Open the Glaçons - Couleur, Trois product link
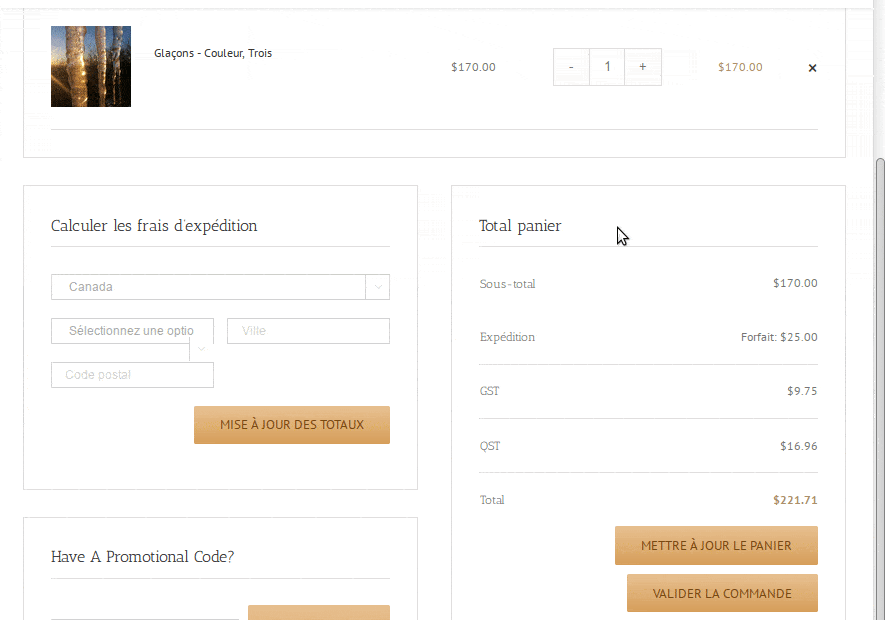 [x=213, y=53]
